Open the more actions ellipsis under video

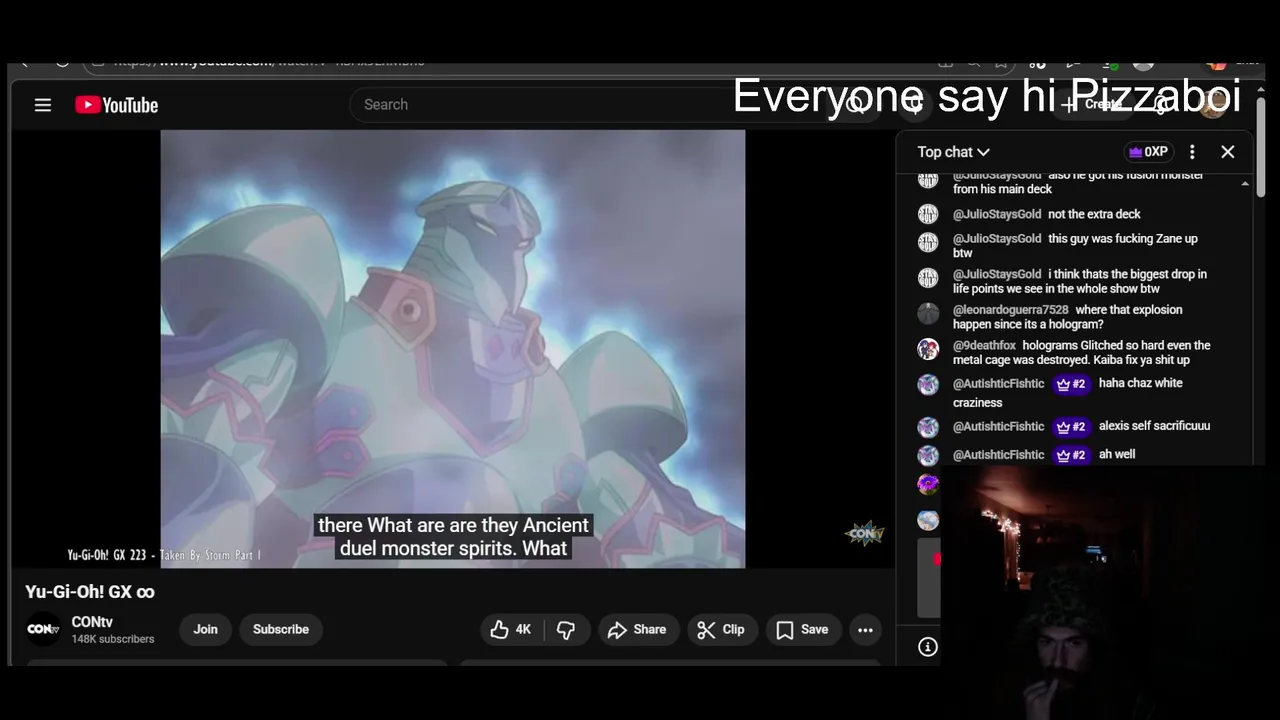click(x=865, y=629)
